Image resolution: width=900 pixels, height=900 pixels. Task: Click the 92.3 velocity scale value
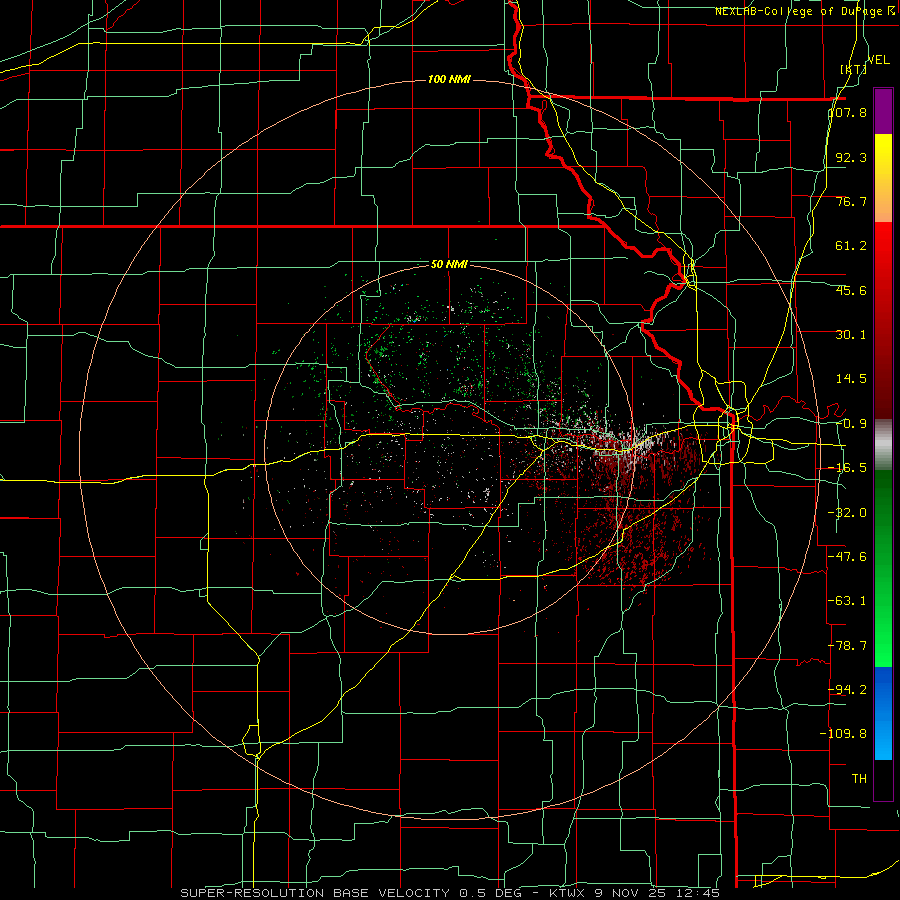851,157
